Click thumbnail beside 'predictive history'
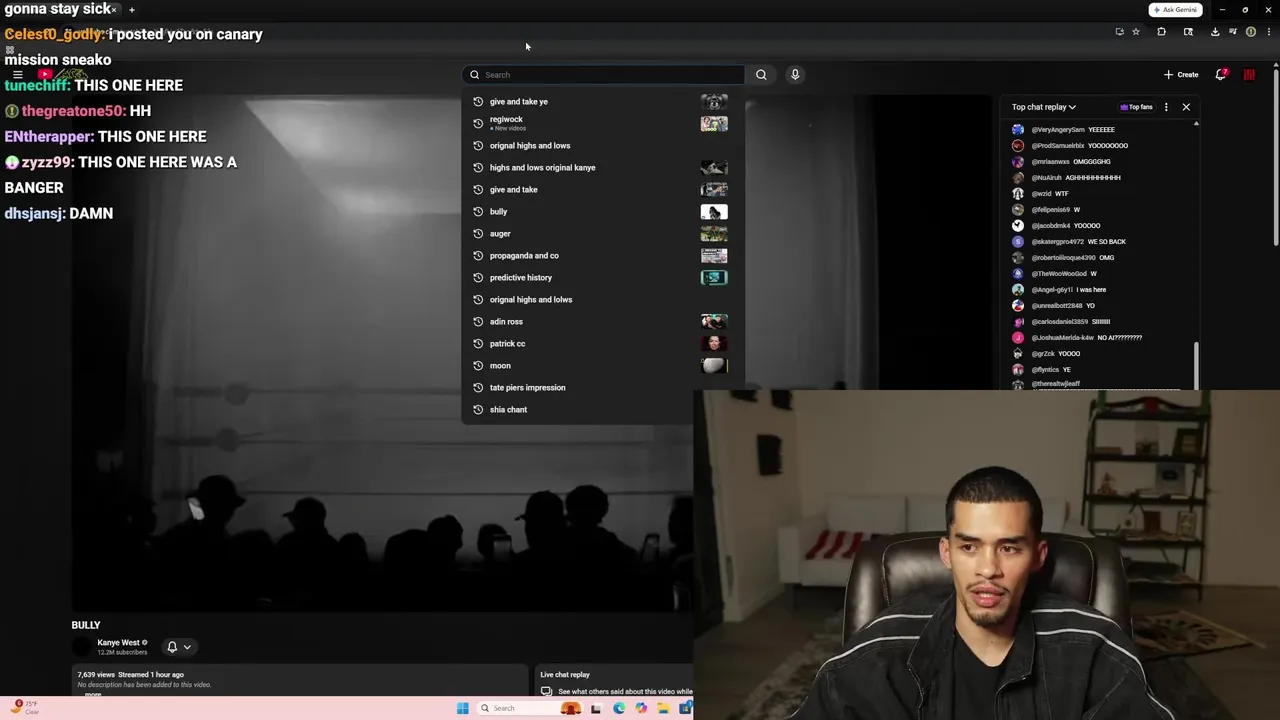 714,277
